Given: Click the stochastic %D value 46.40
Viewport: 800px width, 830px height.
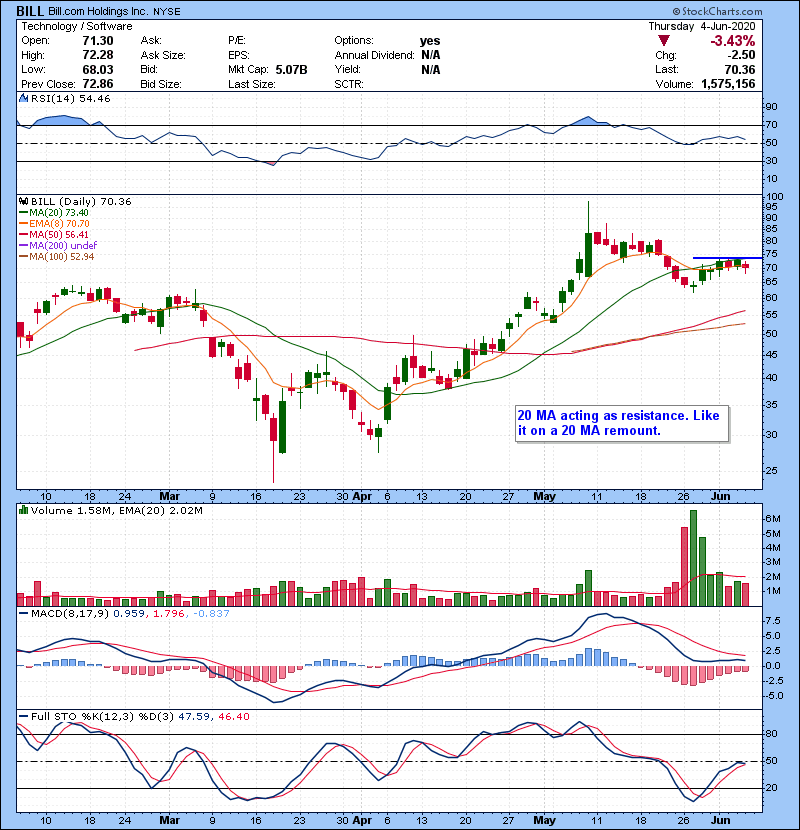Looking at the screenshot, I should coord(233,716).
